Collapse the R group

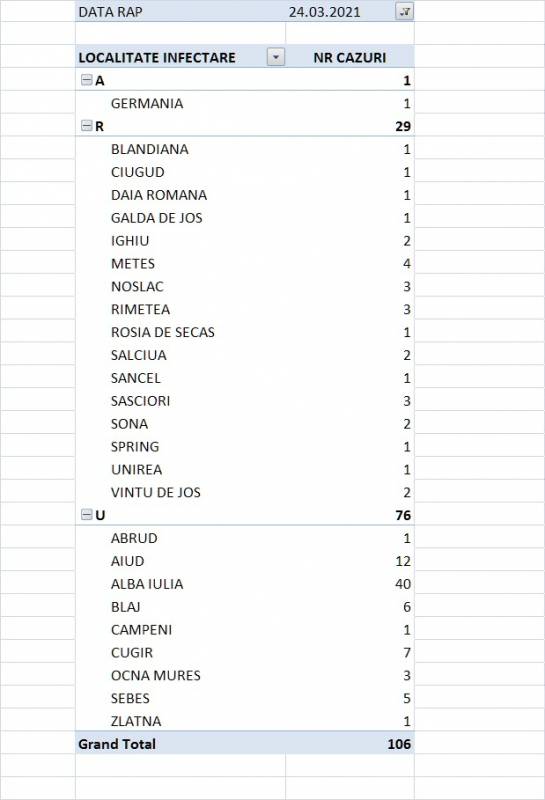pyautogui.click(x=87, y=126)
